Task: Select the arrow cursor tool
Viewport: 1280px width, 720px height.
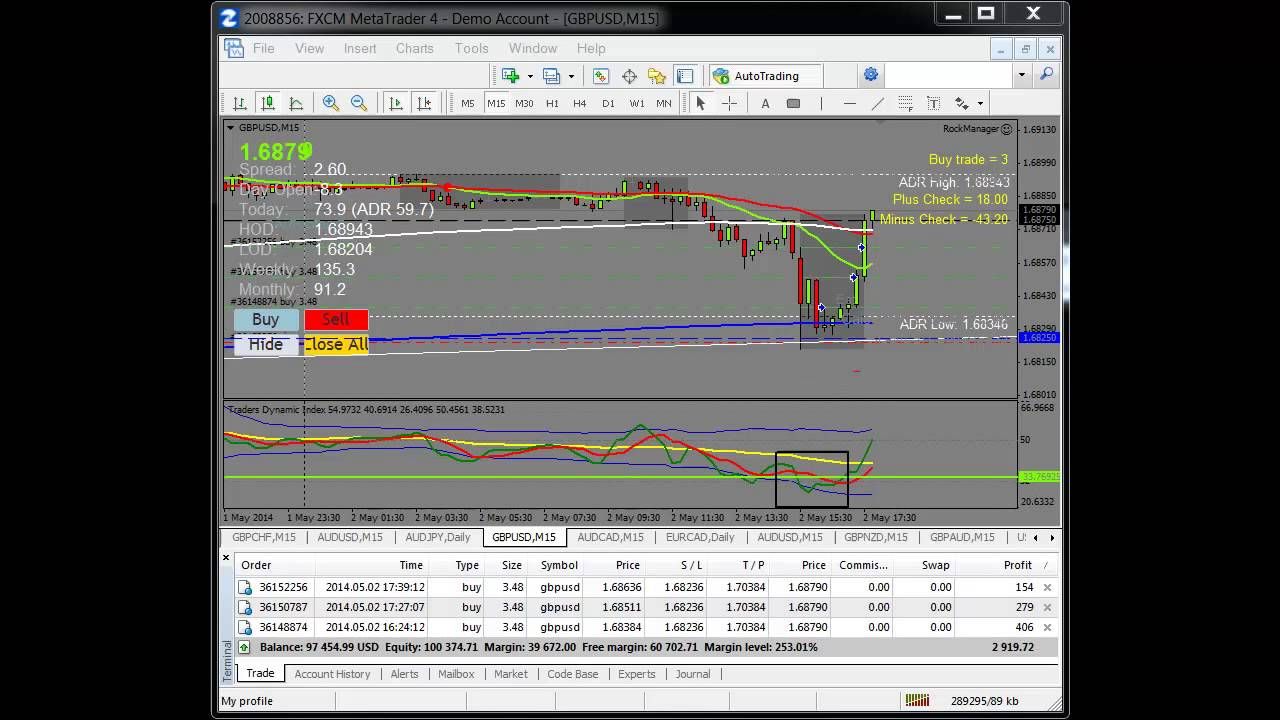Action: point(701,103)
